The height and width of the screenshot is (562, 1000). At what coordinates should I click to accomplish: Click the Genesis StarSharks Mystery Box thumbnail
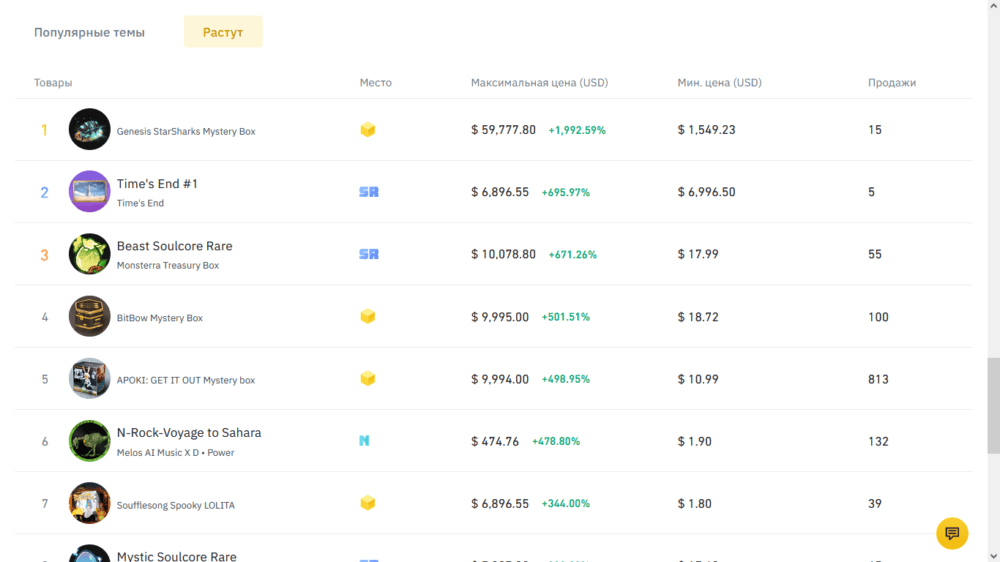[x=89, y=130]
